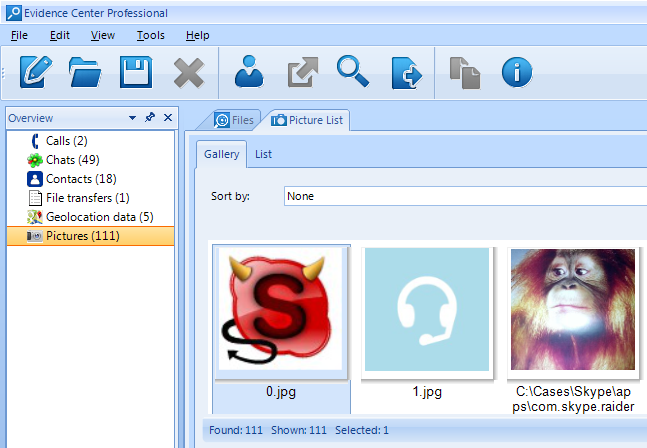Open the Sort by combo box
Screen dimensions: 647x448
(465, 196)
